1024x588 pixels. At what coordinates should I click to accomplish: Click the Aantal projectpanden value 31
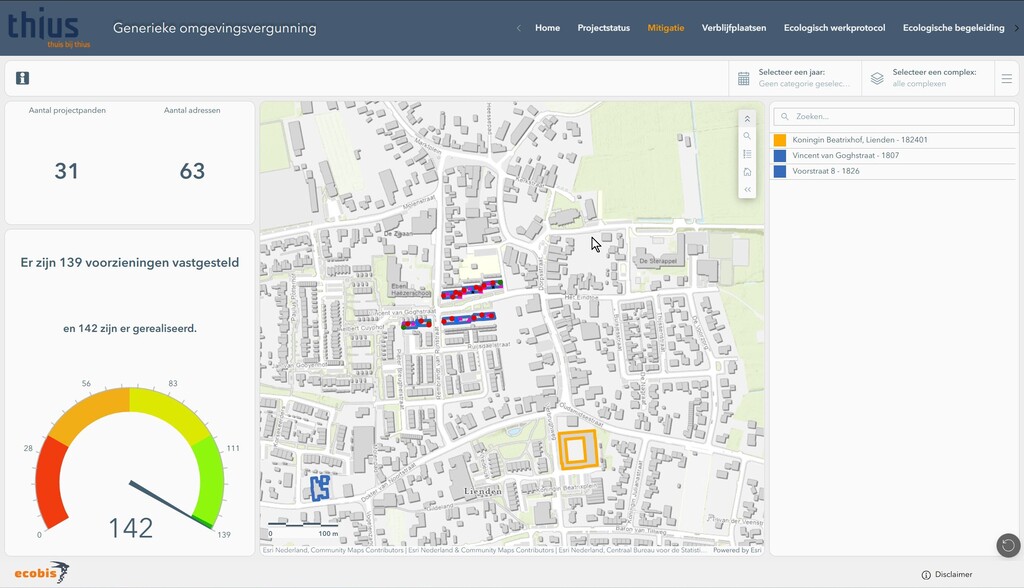tap(66, 171)
